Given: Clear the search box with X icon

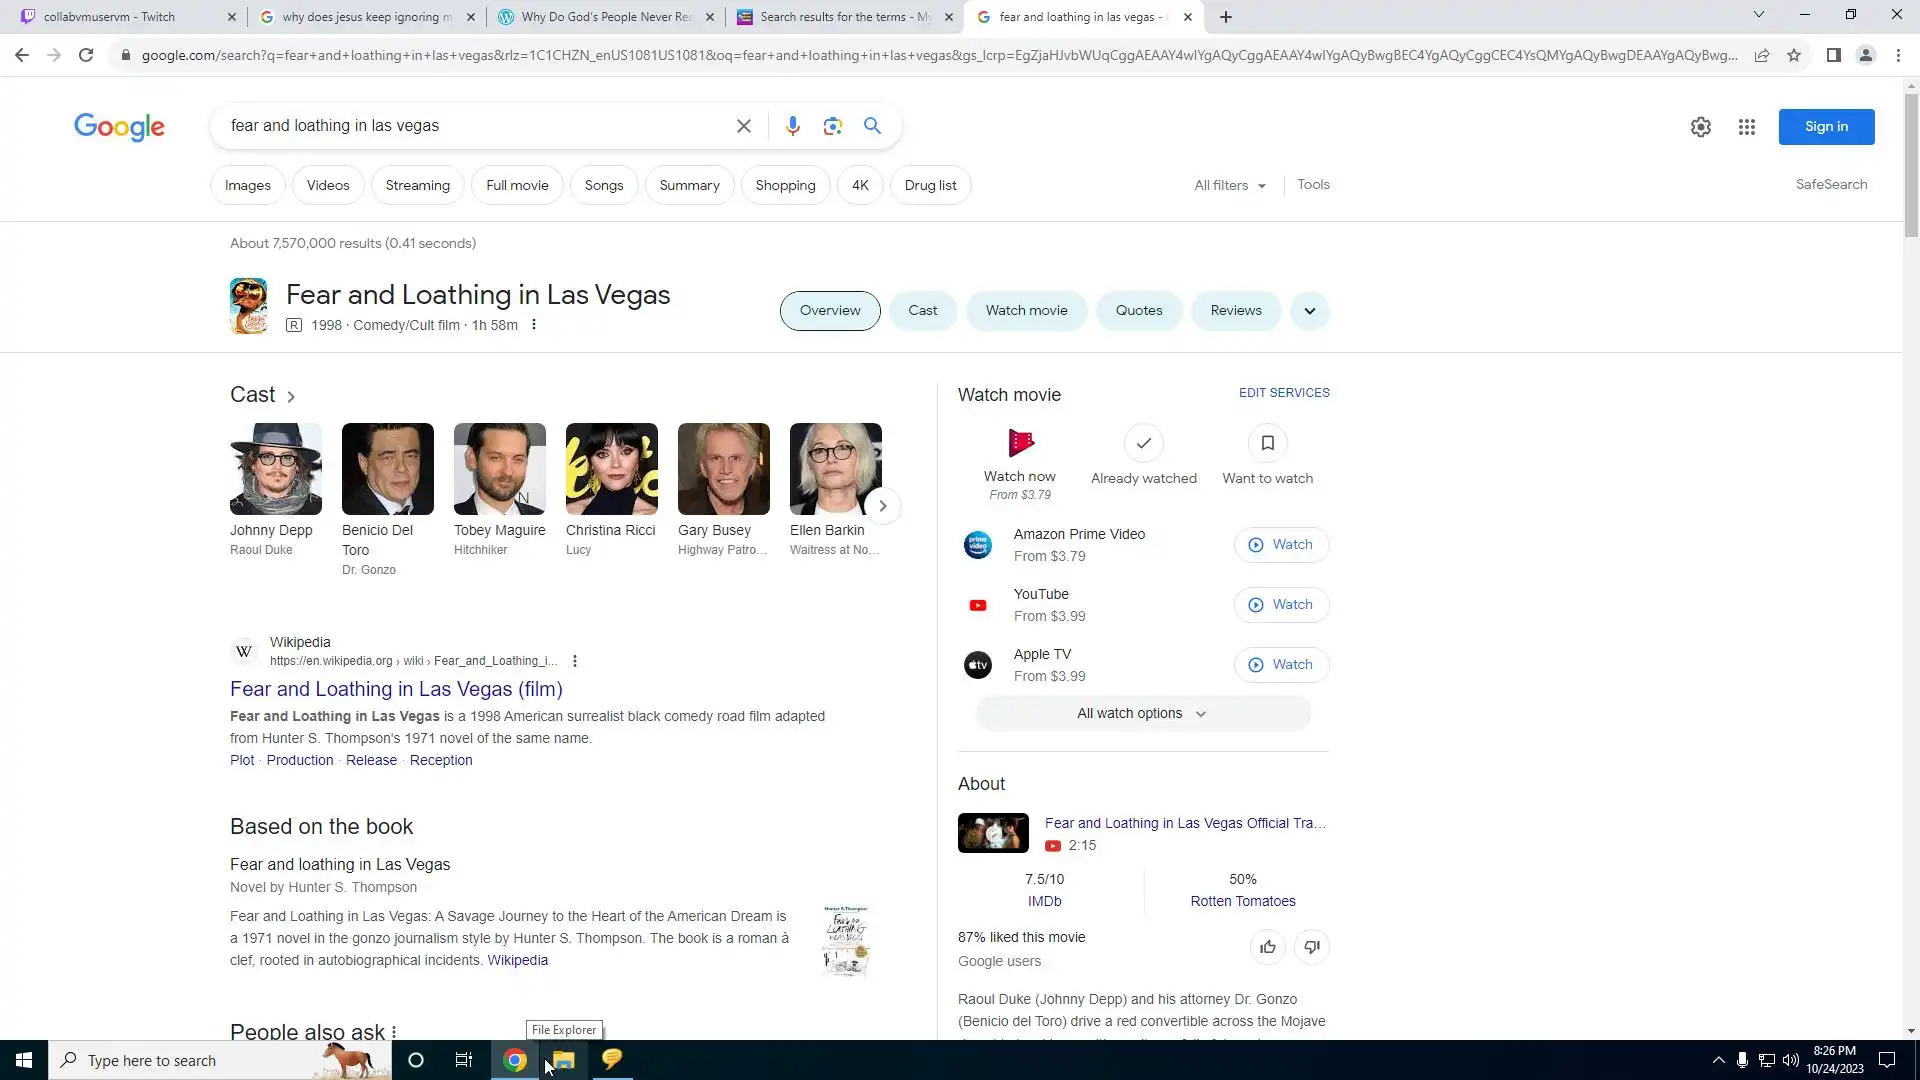Looking at the screenshot, I should point(743,126).
